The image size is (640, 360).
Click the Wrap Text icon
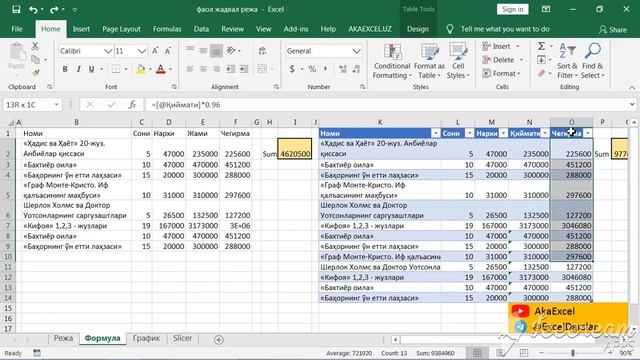click(x=262, y=51)
